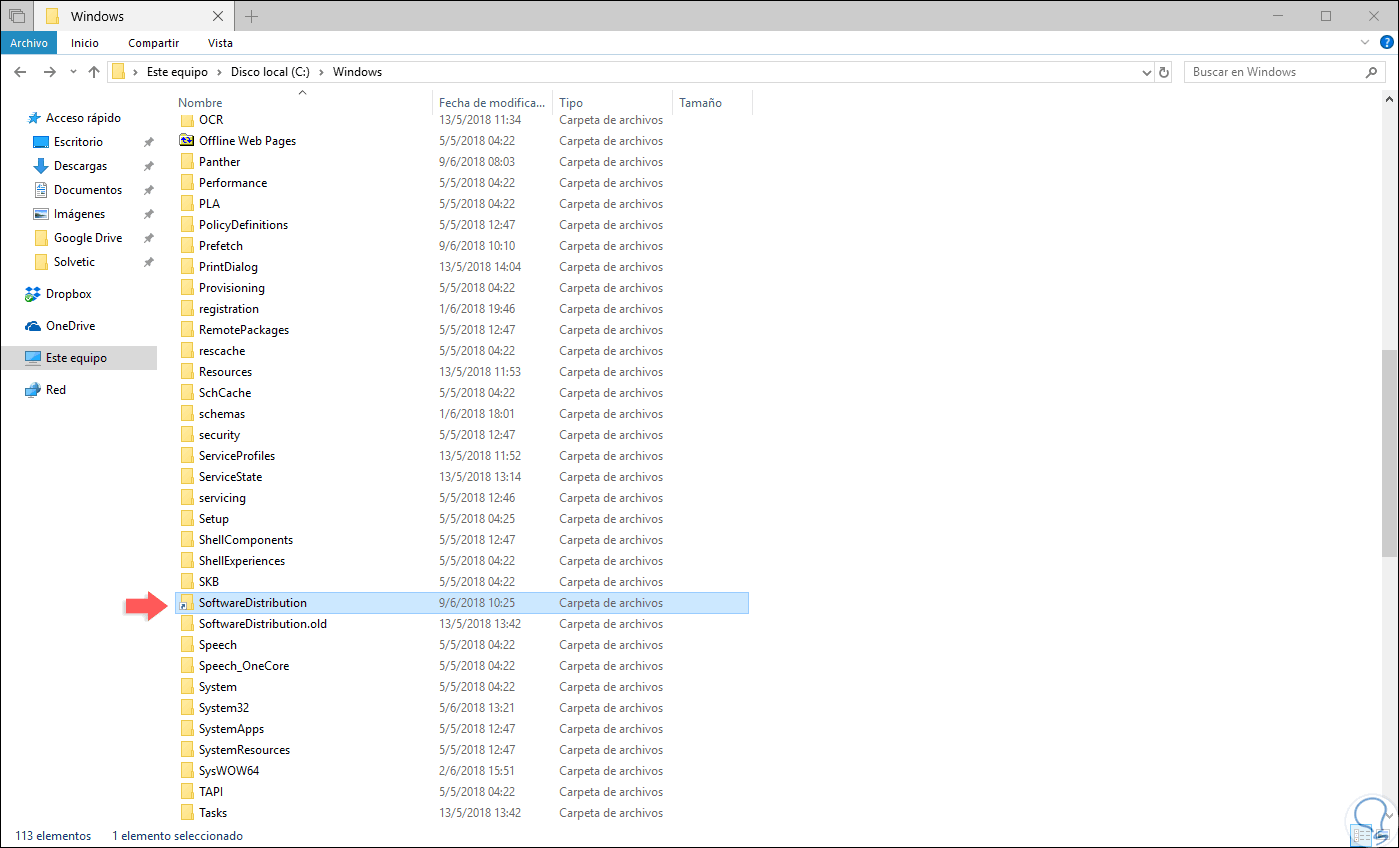
Task: Click the Dropbox logo icon in sidebar
Action: pos(34,294)
